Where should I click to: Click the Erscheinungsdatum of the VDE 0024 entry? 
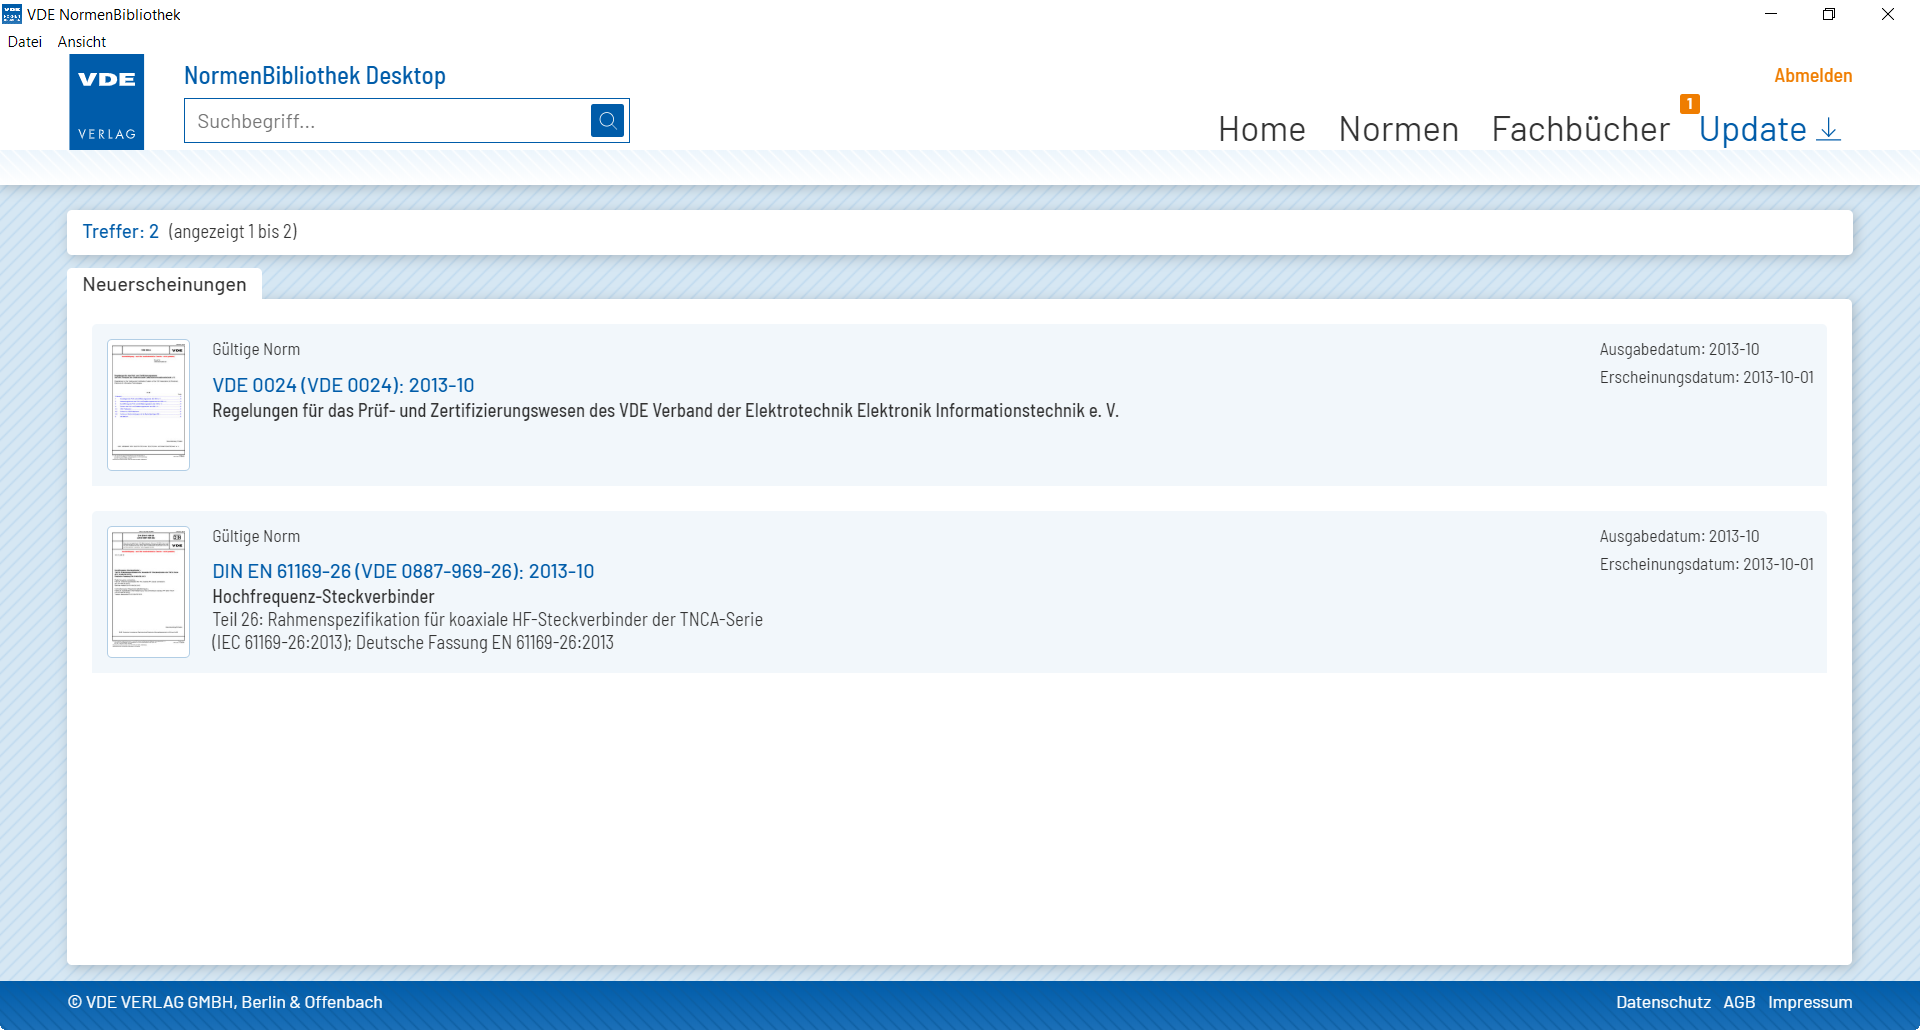1706,377
